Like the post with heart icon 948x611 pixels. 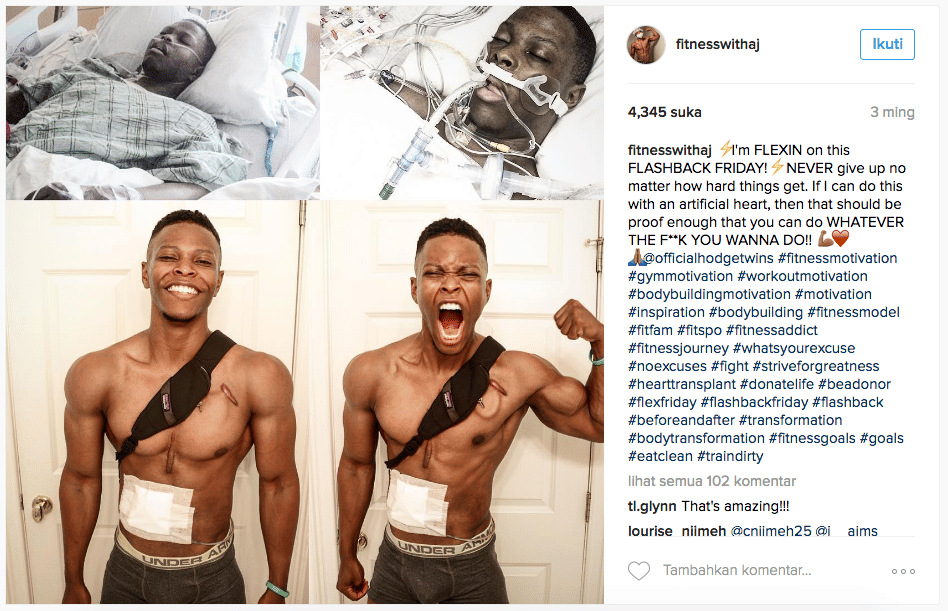pos(638,571)
